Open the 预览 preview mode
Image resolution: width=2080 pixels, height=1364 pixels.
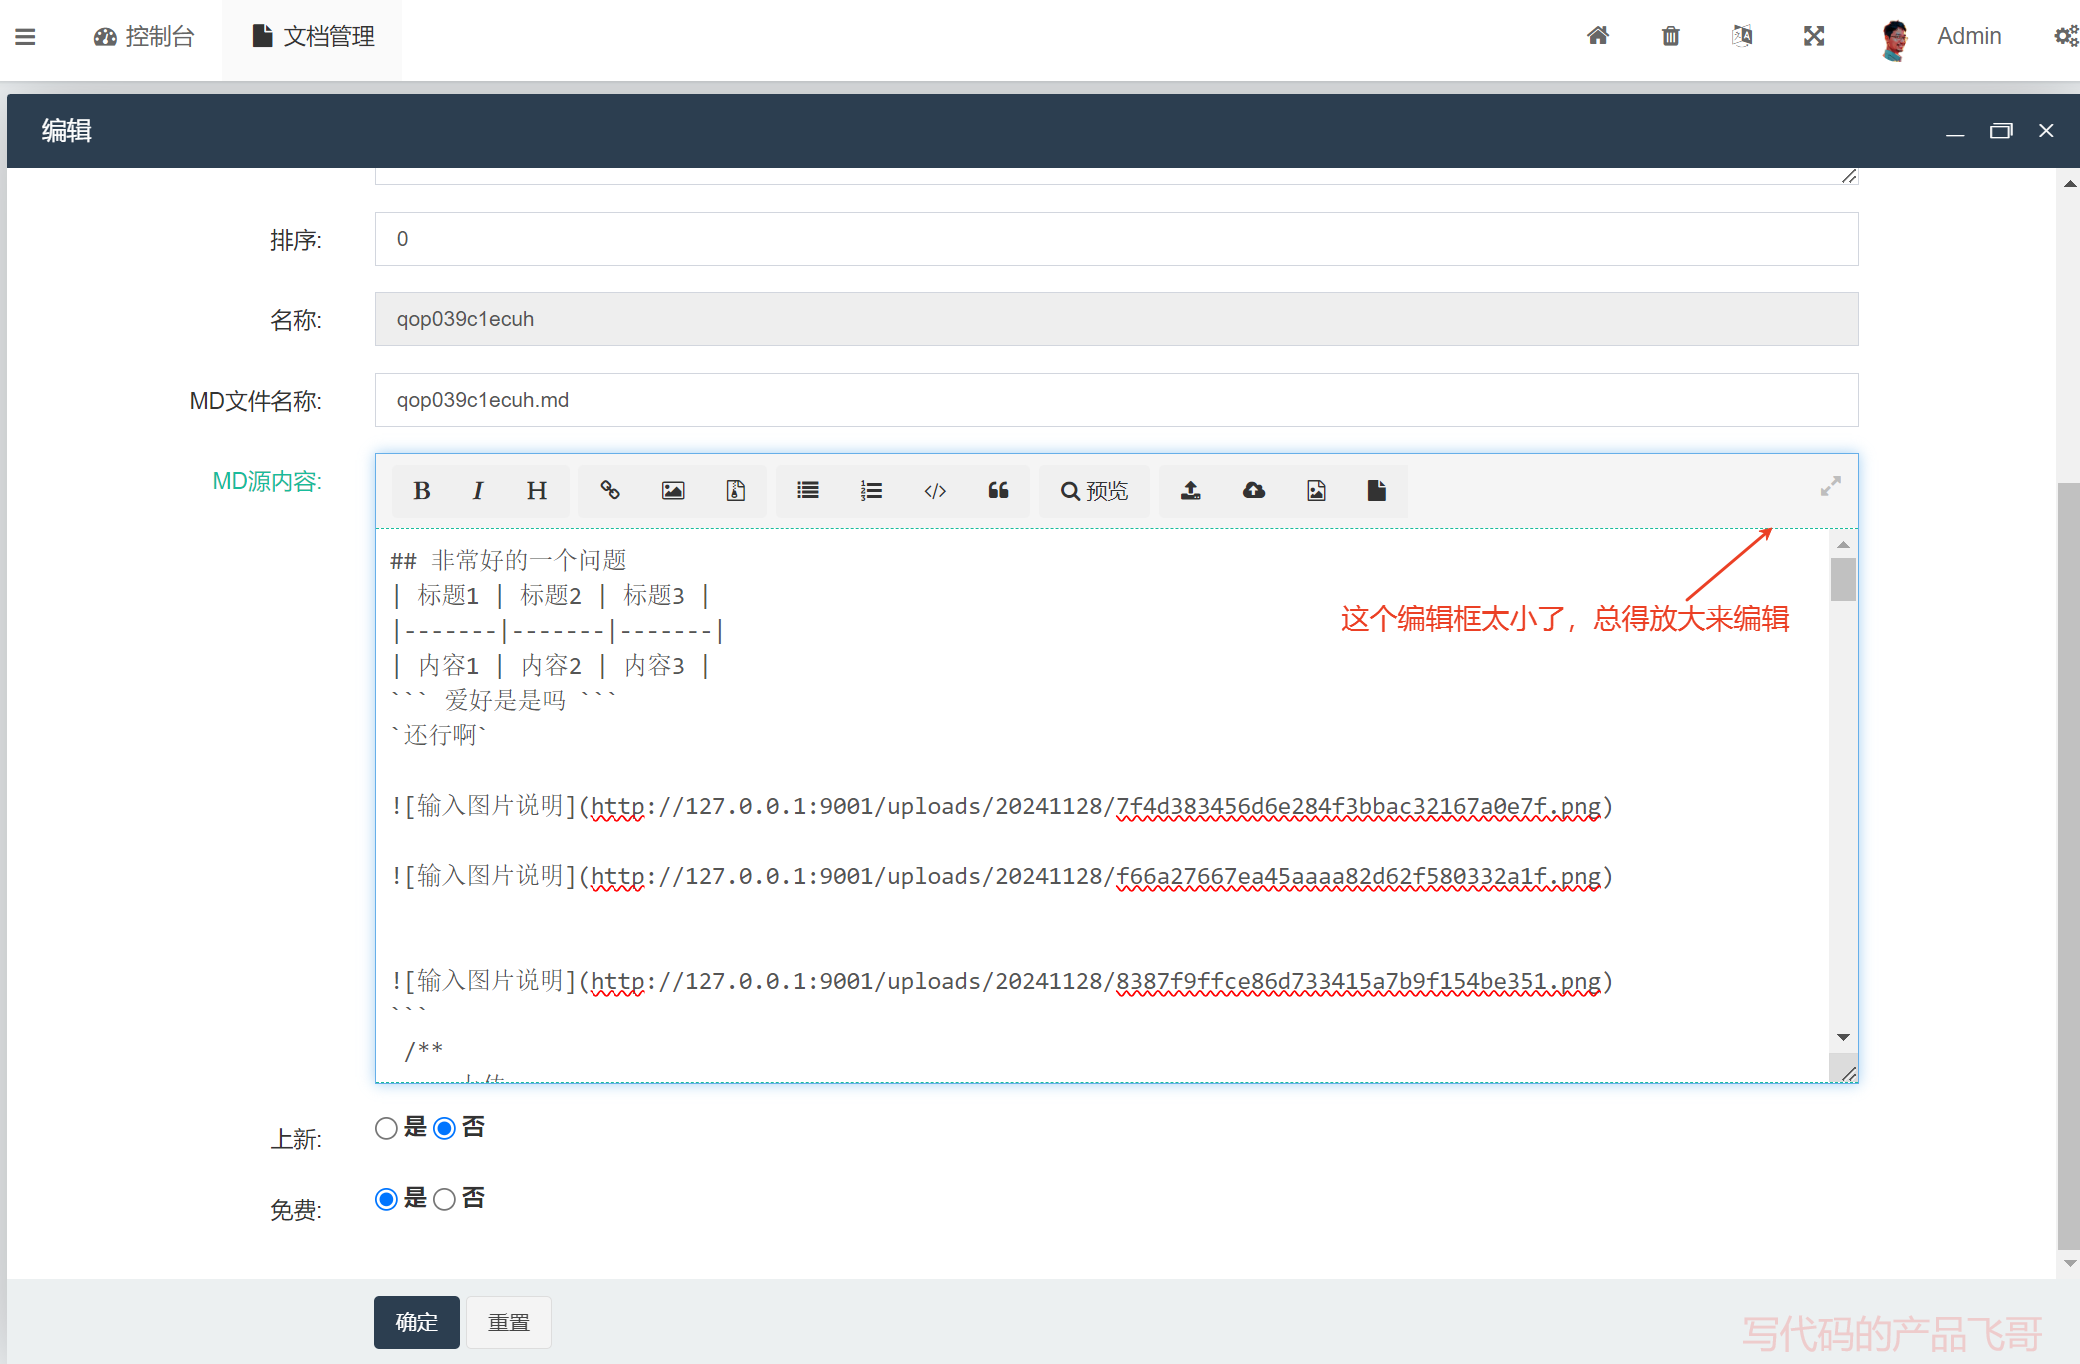(x=1094, y=491)
